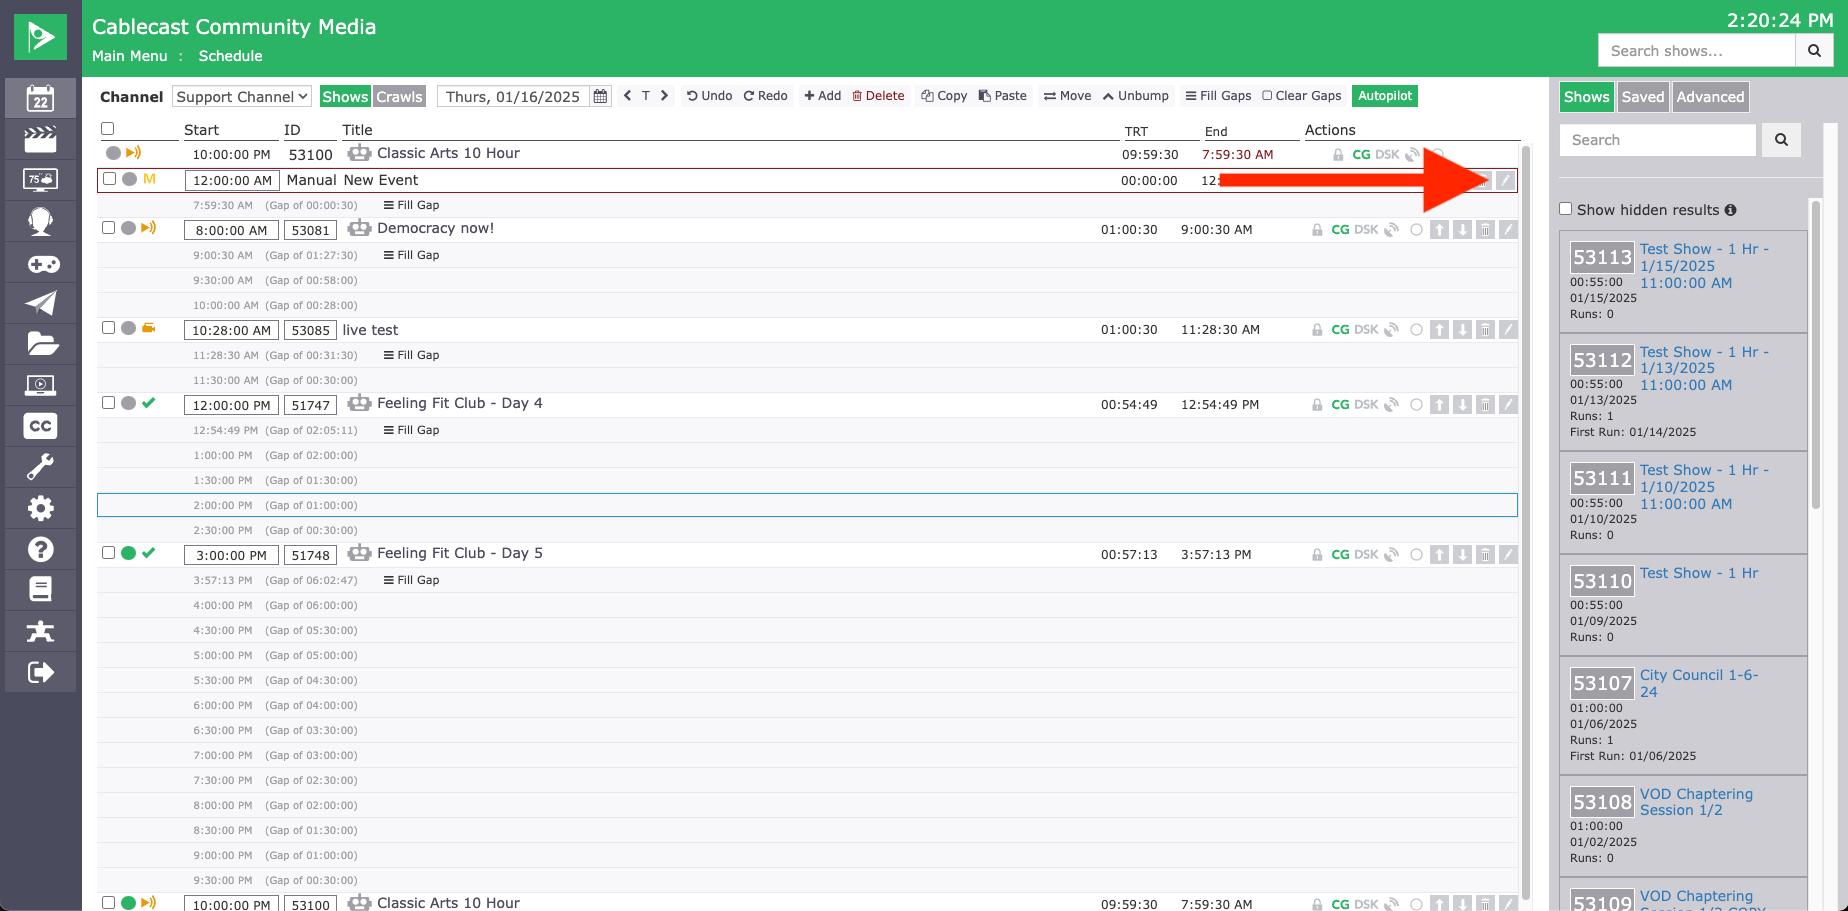The width and height of the screenshot is (1848, 911).
Task: Click the Search shows... input field
Action: tap(1697, 51)
